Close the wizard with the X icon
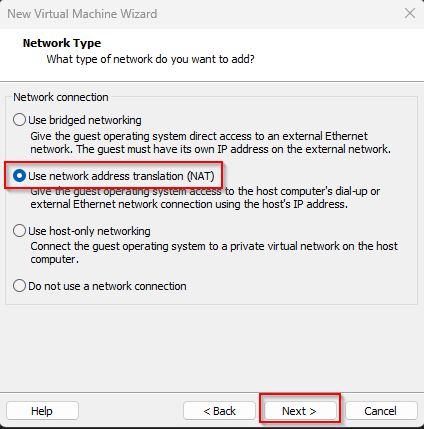 point(410,14)
